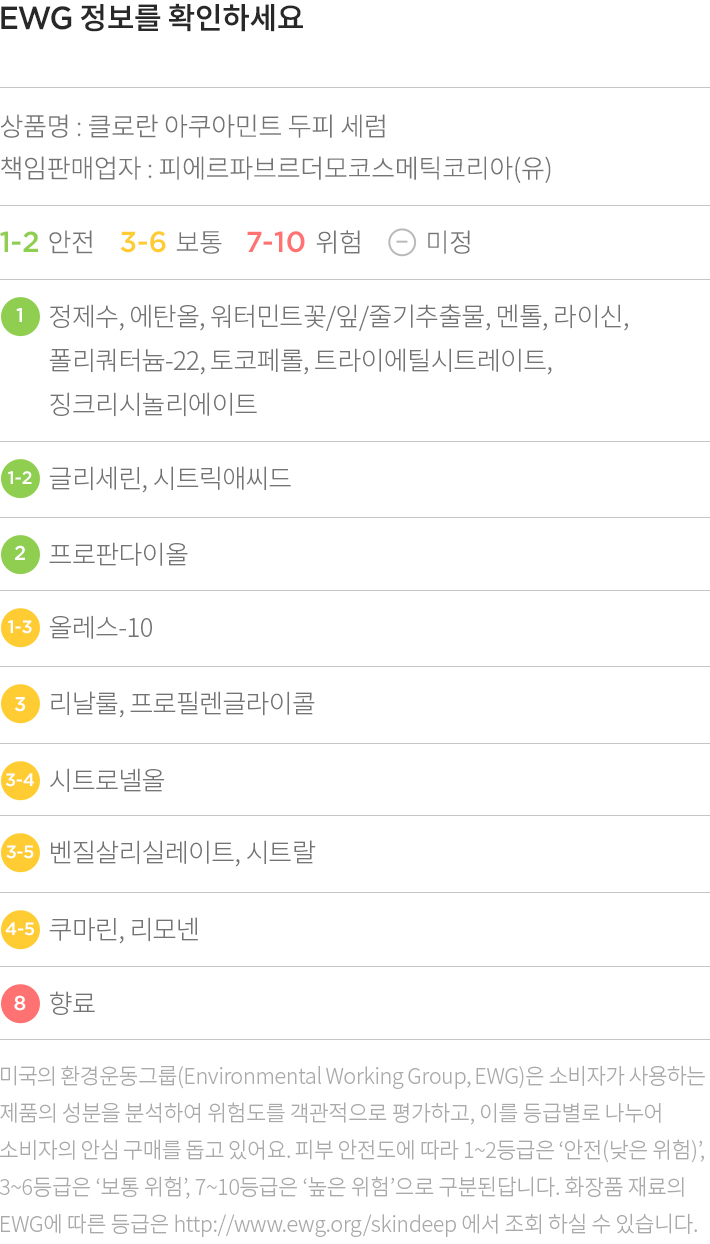Select the yellow 4-5 grade badge
This screenshot has width=710, height=1244.
(20, 929)
